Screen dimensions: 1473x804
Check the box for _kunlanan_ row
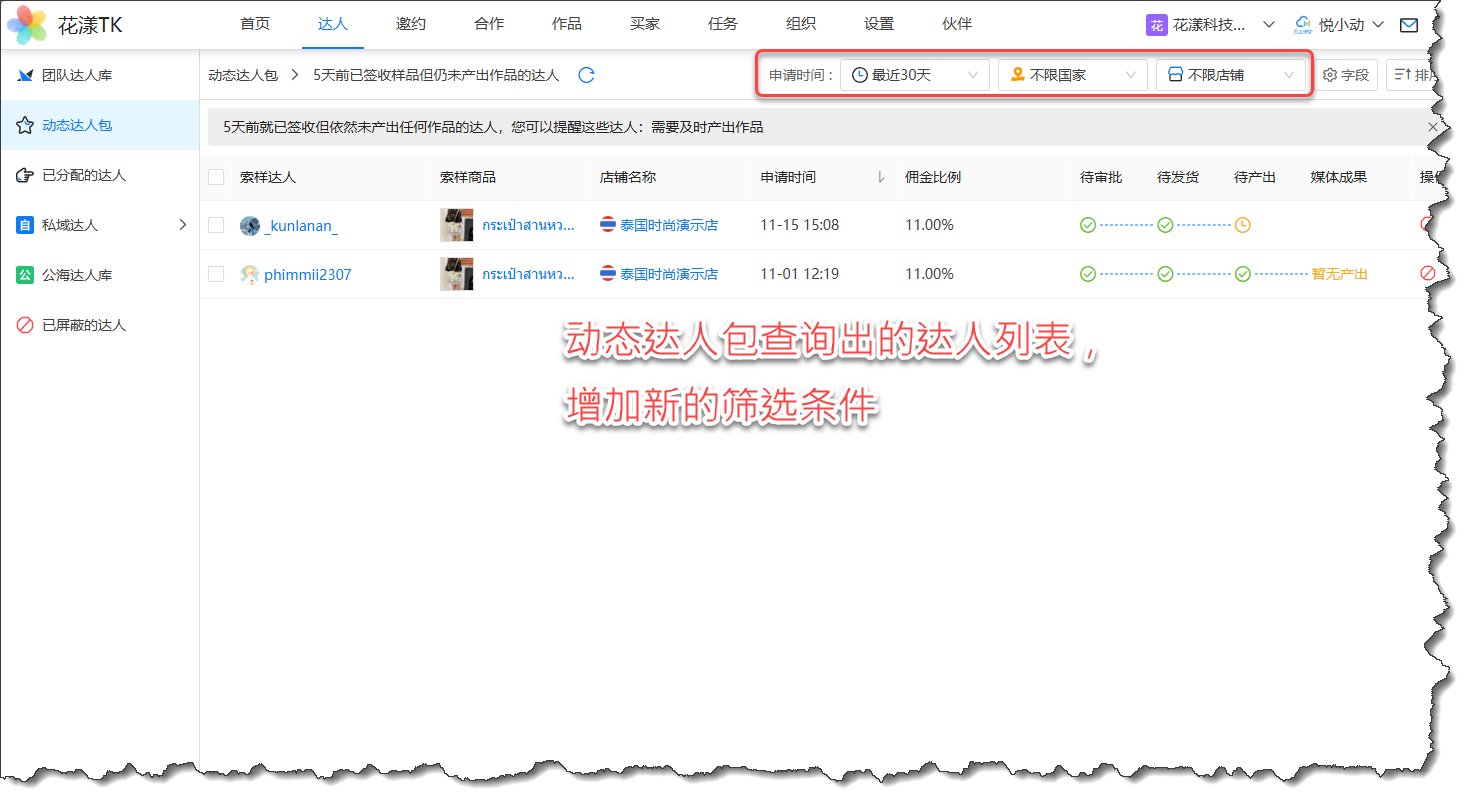pos(216,225)
